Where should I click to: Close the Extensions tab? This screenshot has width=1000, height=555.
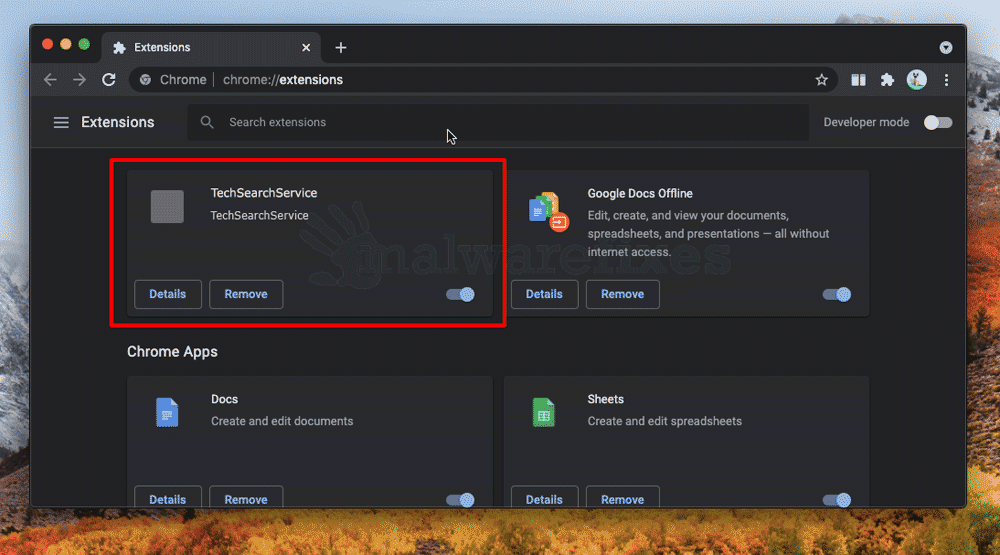coord(306,47)
